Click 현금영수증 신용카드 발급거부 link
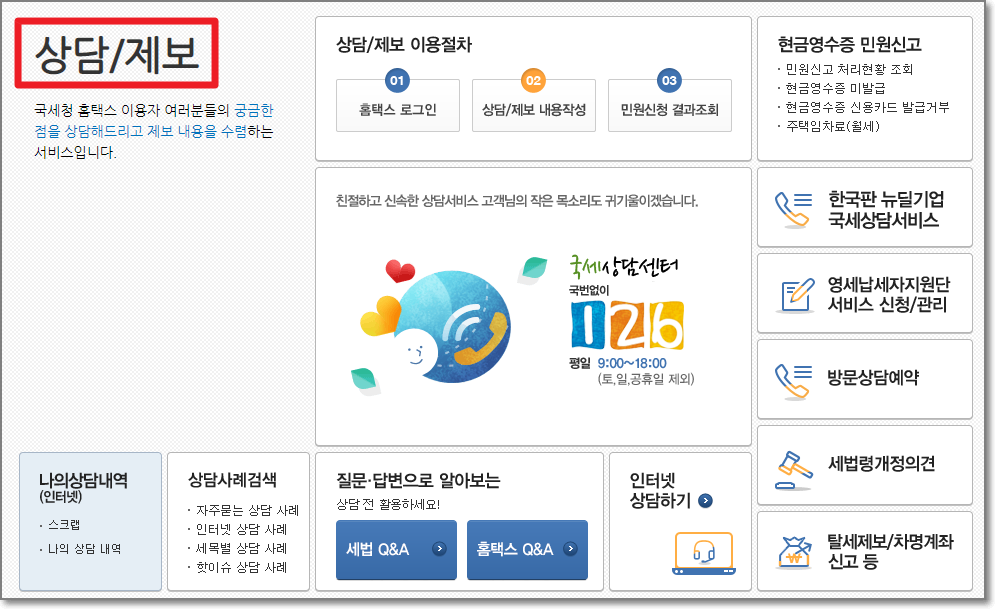This screenshot has width=995, height=609. [x=867, y=107]
